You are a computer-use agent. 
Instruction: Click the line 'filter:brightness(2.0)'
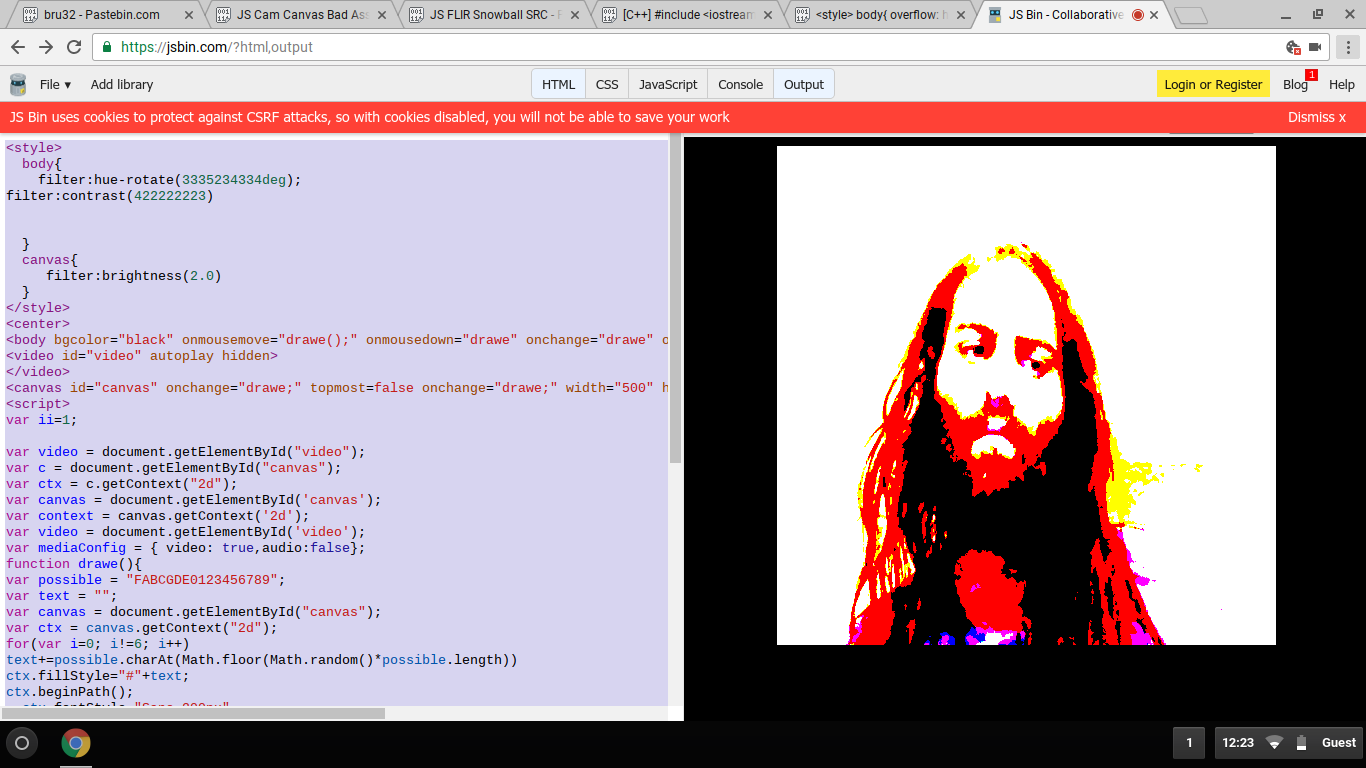[134, 276]
